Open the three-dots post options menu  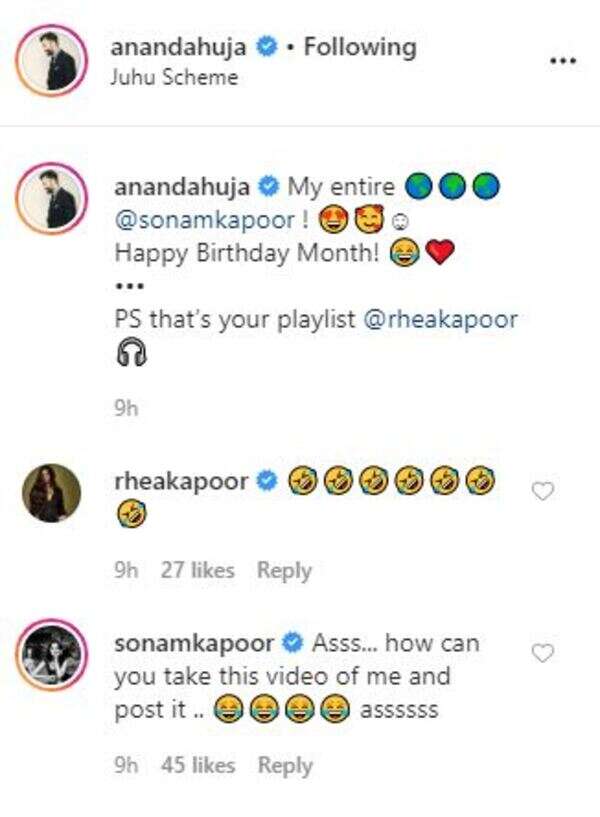pos(564,61)
